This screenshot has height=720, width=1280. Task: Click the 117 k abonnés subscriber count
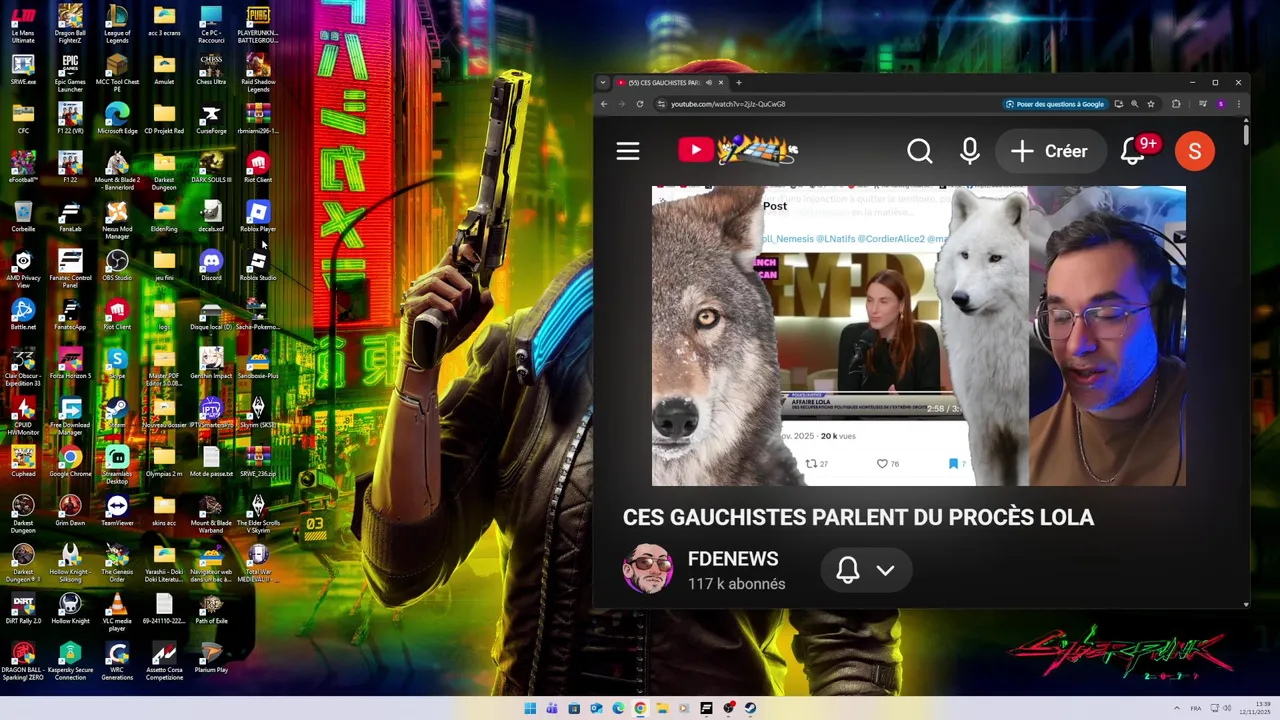(x=737, y=584)
